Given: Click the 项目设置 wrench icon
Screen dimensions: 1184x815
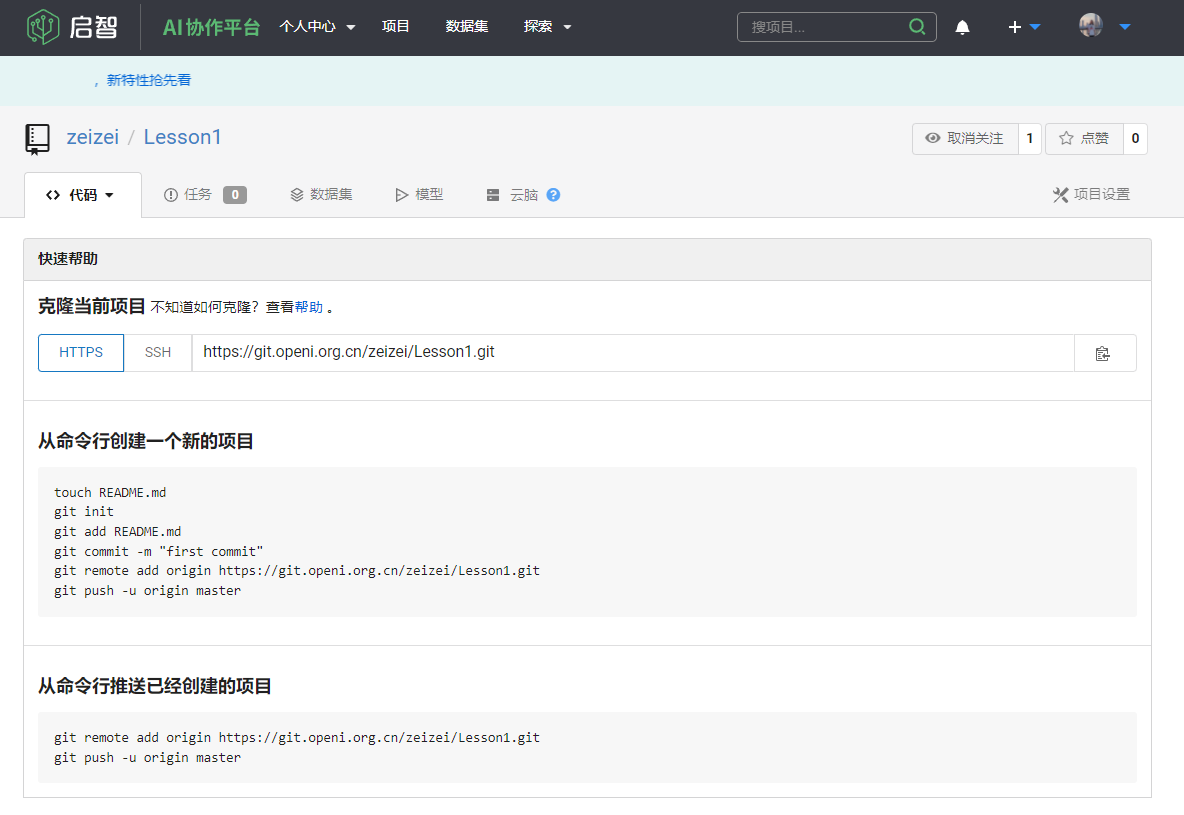Looking at the screenshot, I should tap(1060, 195).
